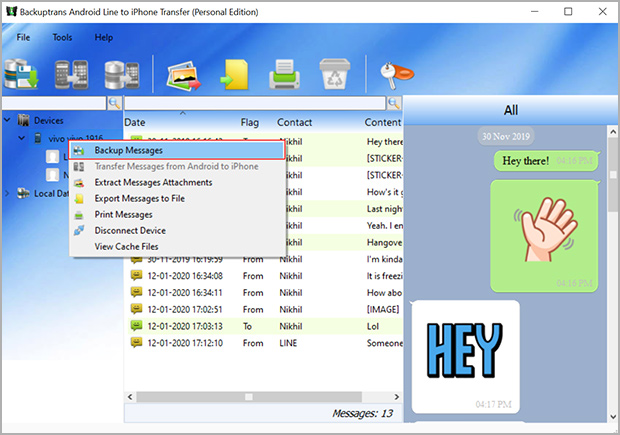Click the Backup Messages toolbar icon
The width and height of the screenshot is (620, 435).
coord(23,73)
